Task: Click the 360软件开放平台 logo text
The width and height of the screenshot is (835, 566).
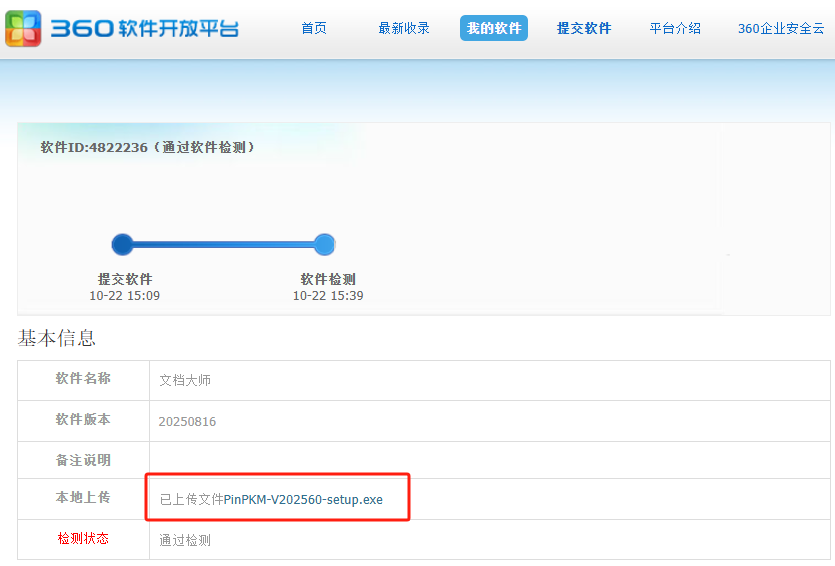Action: tap(145, 28)
